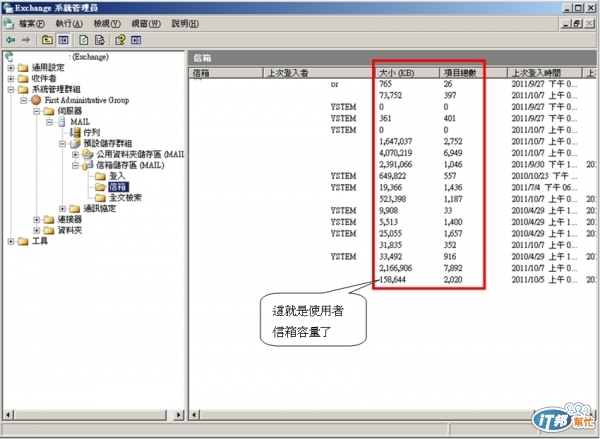Image resolution: width=600 pixels, height=439 pixels.
Task: Click the last toolbar icon right of Help
Action: pyautogui.click(x=136, y=40)
